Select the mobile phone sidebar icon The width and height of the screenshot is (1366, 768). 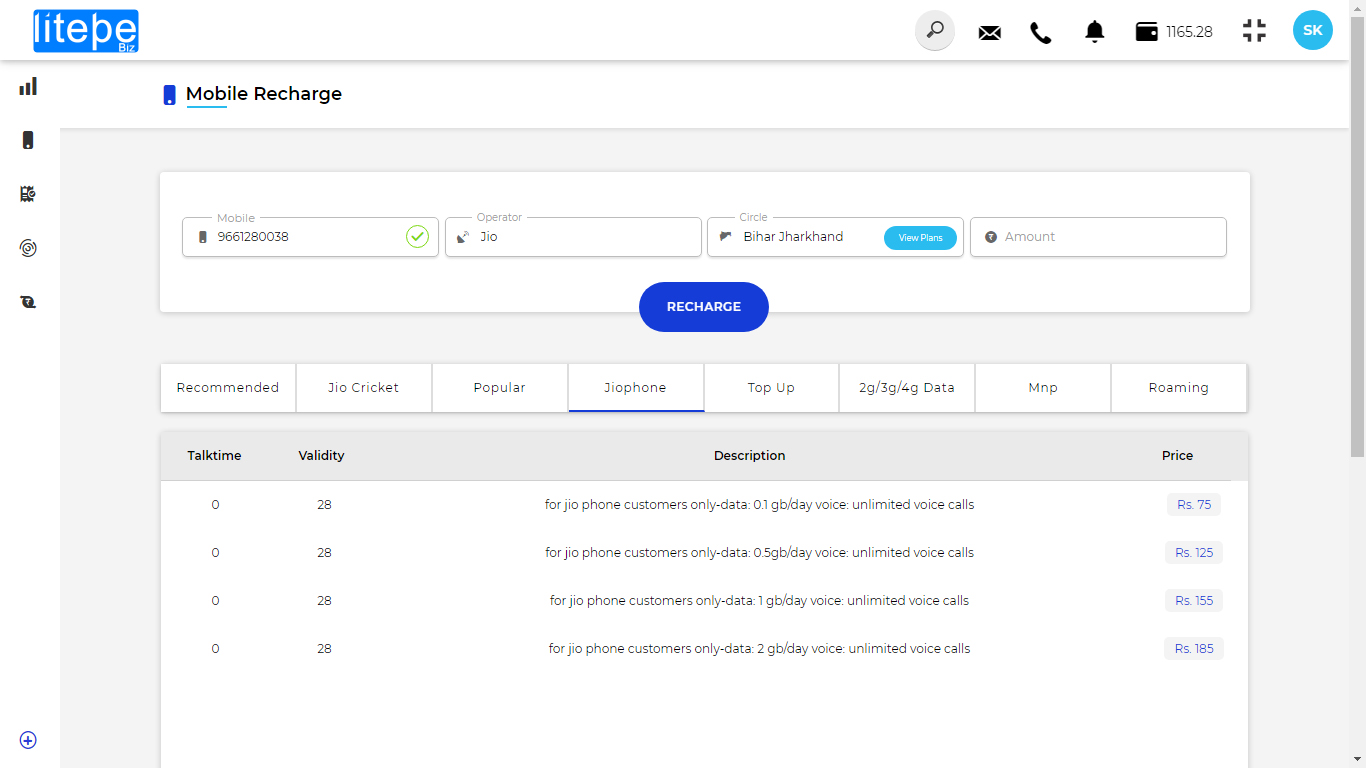(28, 140)
